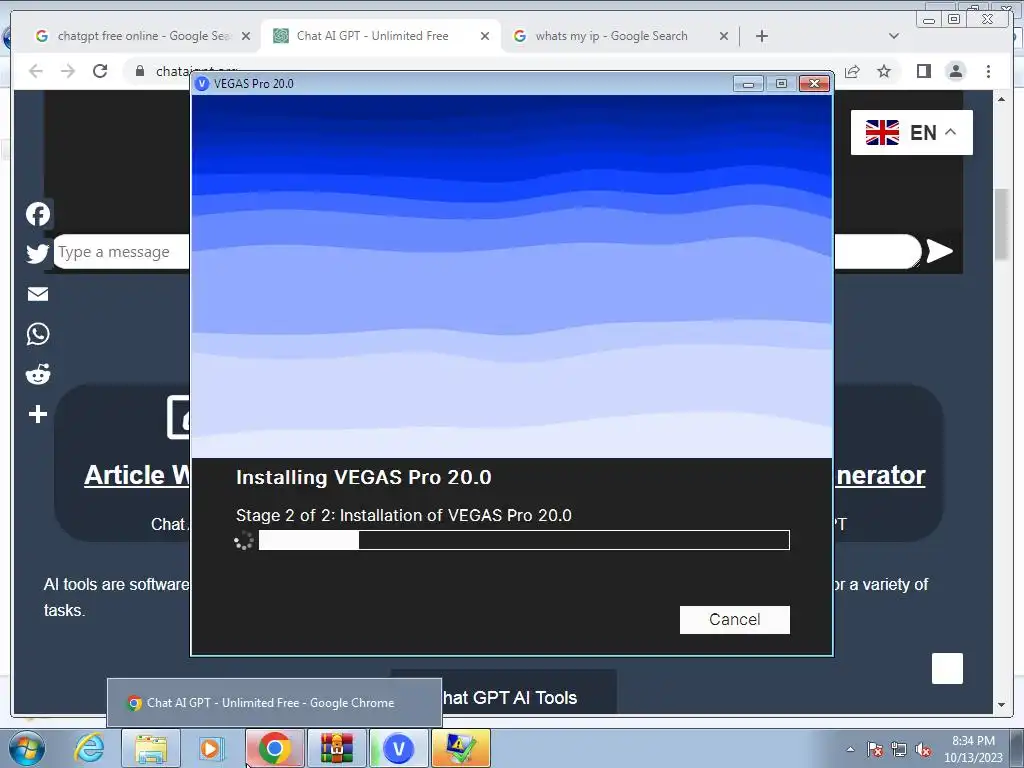Click the site lock icon in address bar
The width and height of the screenshot is (1024, 768).
[x=140, y=71]
